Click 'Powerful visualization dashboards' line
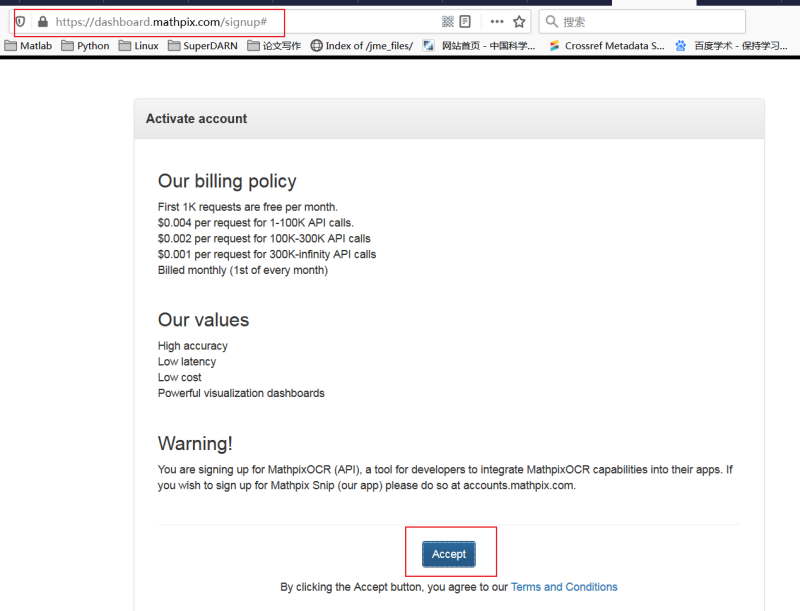 (x=241, y=393)
